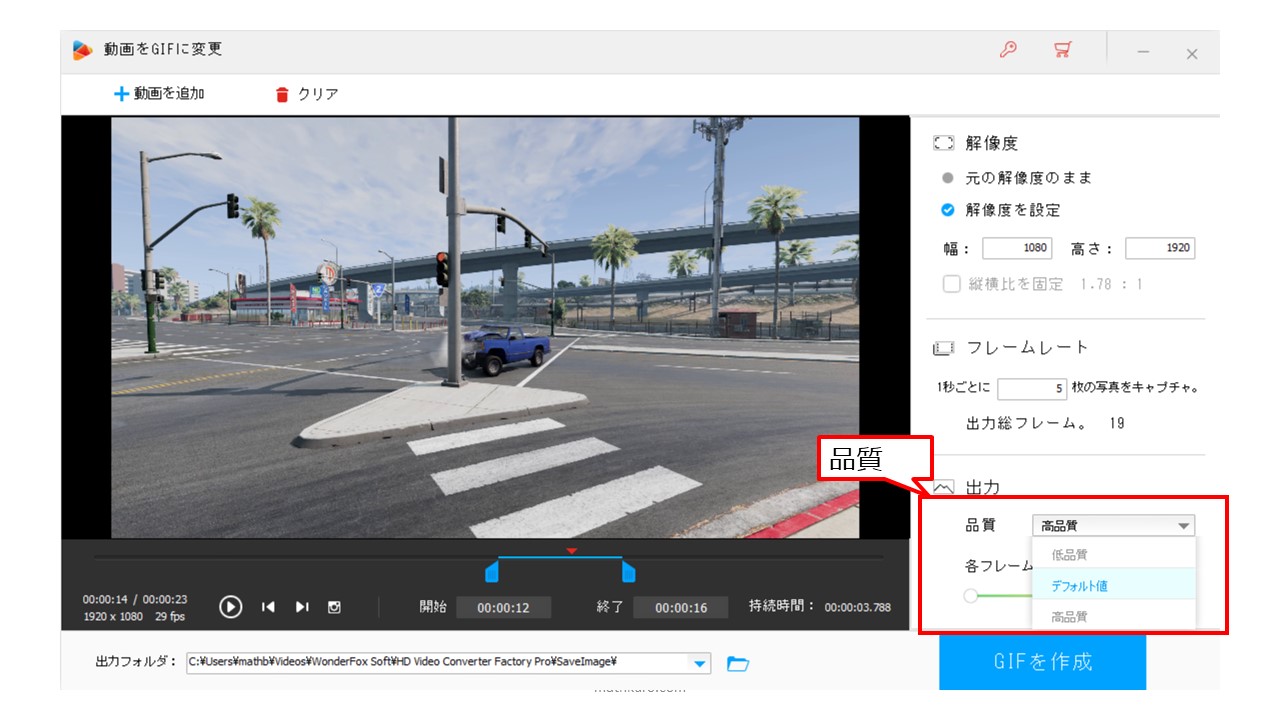The image size is (1280, 720).
Task: Play the video preview
Action: point(230,607)
